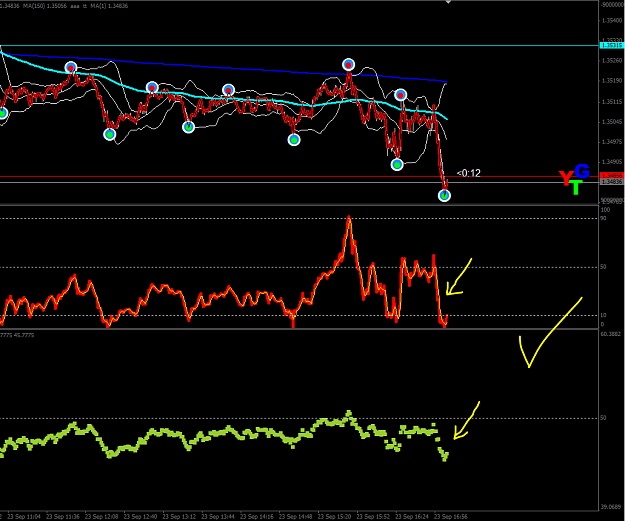
Task: Click the 1.34975 price scale value
Action: coord(612,142)
